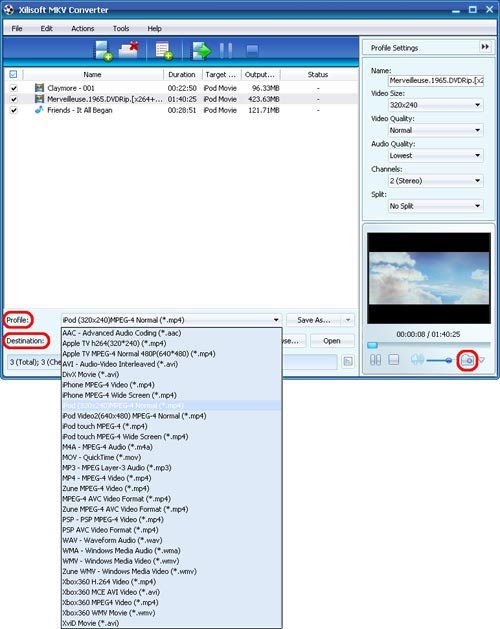
Task: Stop the preview playback
Action: (x=394, y=360)
